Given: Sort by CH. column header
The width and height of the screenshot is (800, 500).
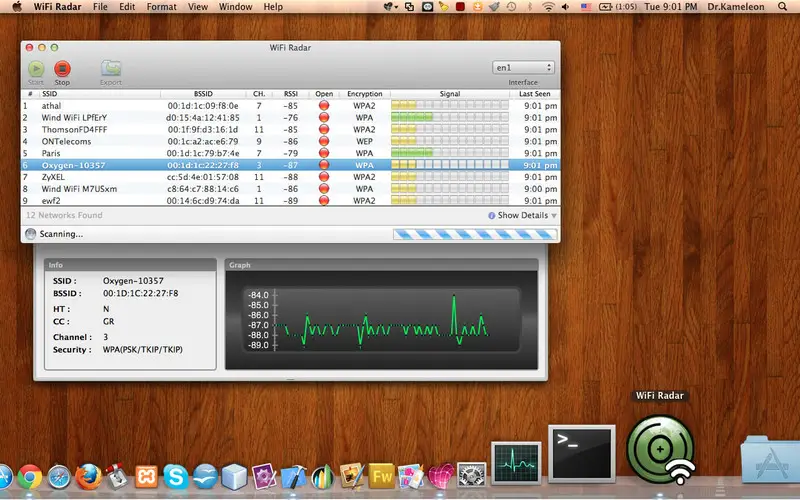Looking at the screenshot, I should pos(259,94).
